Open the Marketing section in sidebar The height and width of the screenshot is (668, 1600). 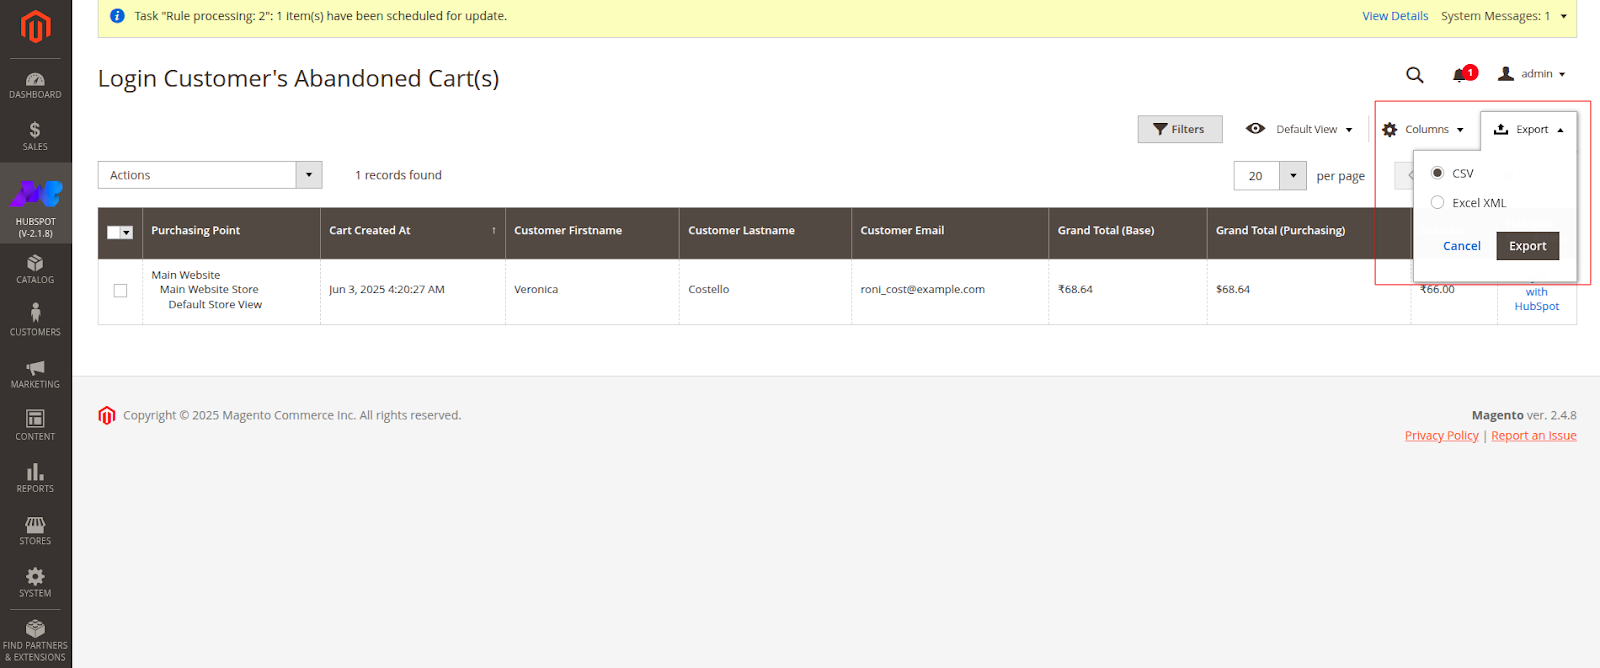click(x=35, y=373)
